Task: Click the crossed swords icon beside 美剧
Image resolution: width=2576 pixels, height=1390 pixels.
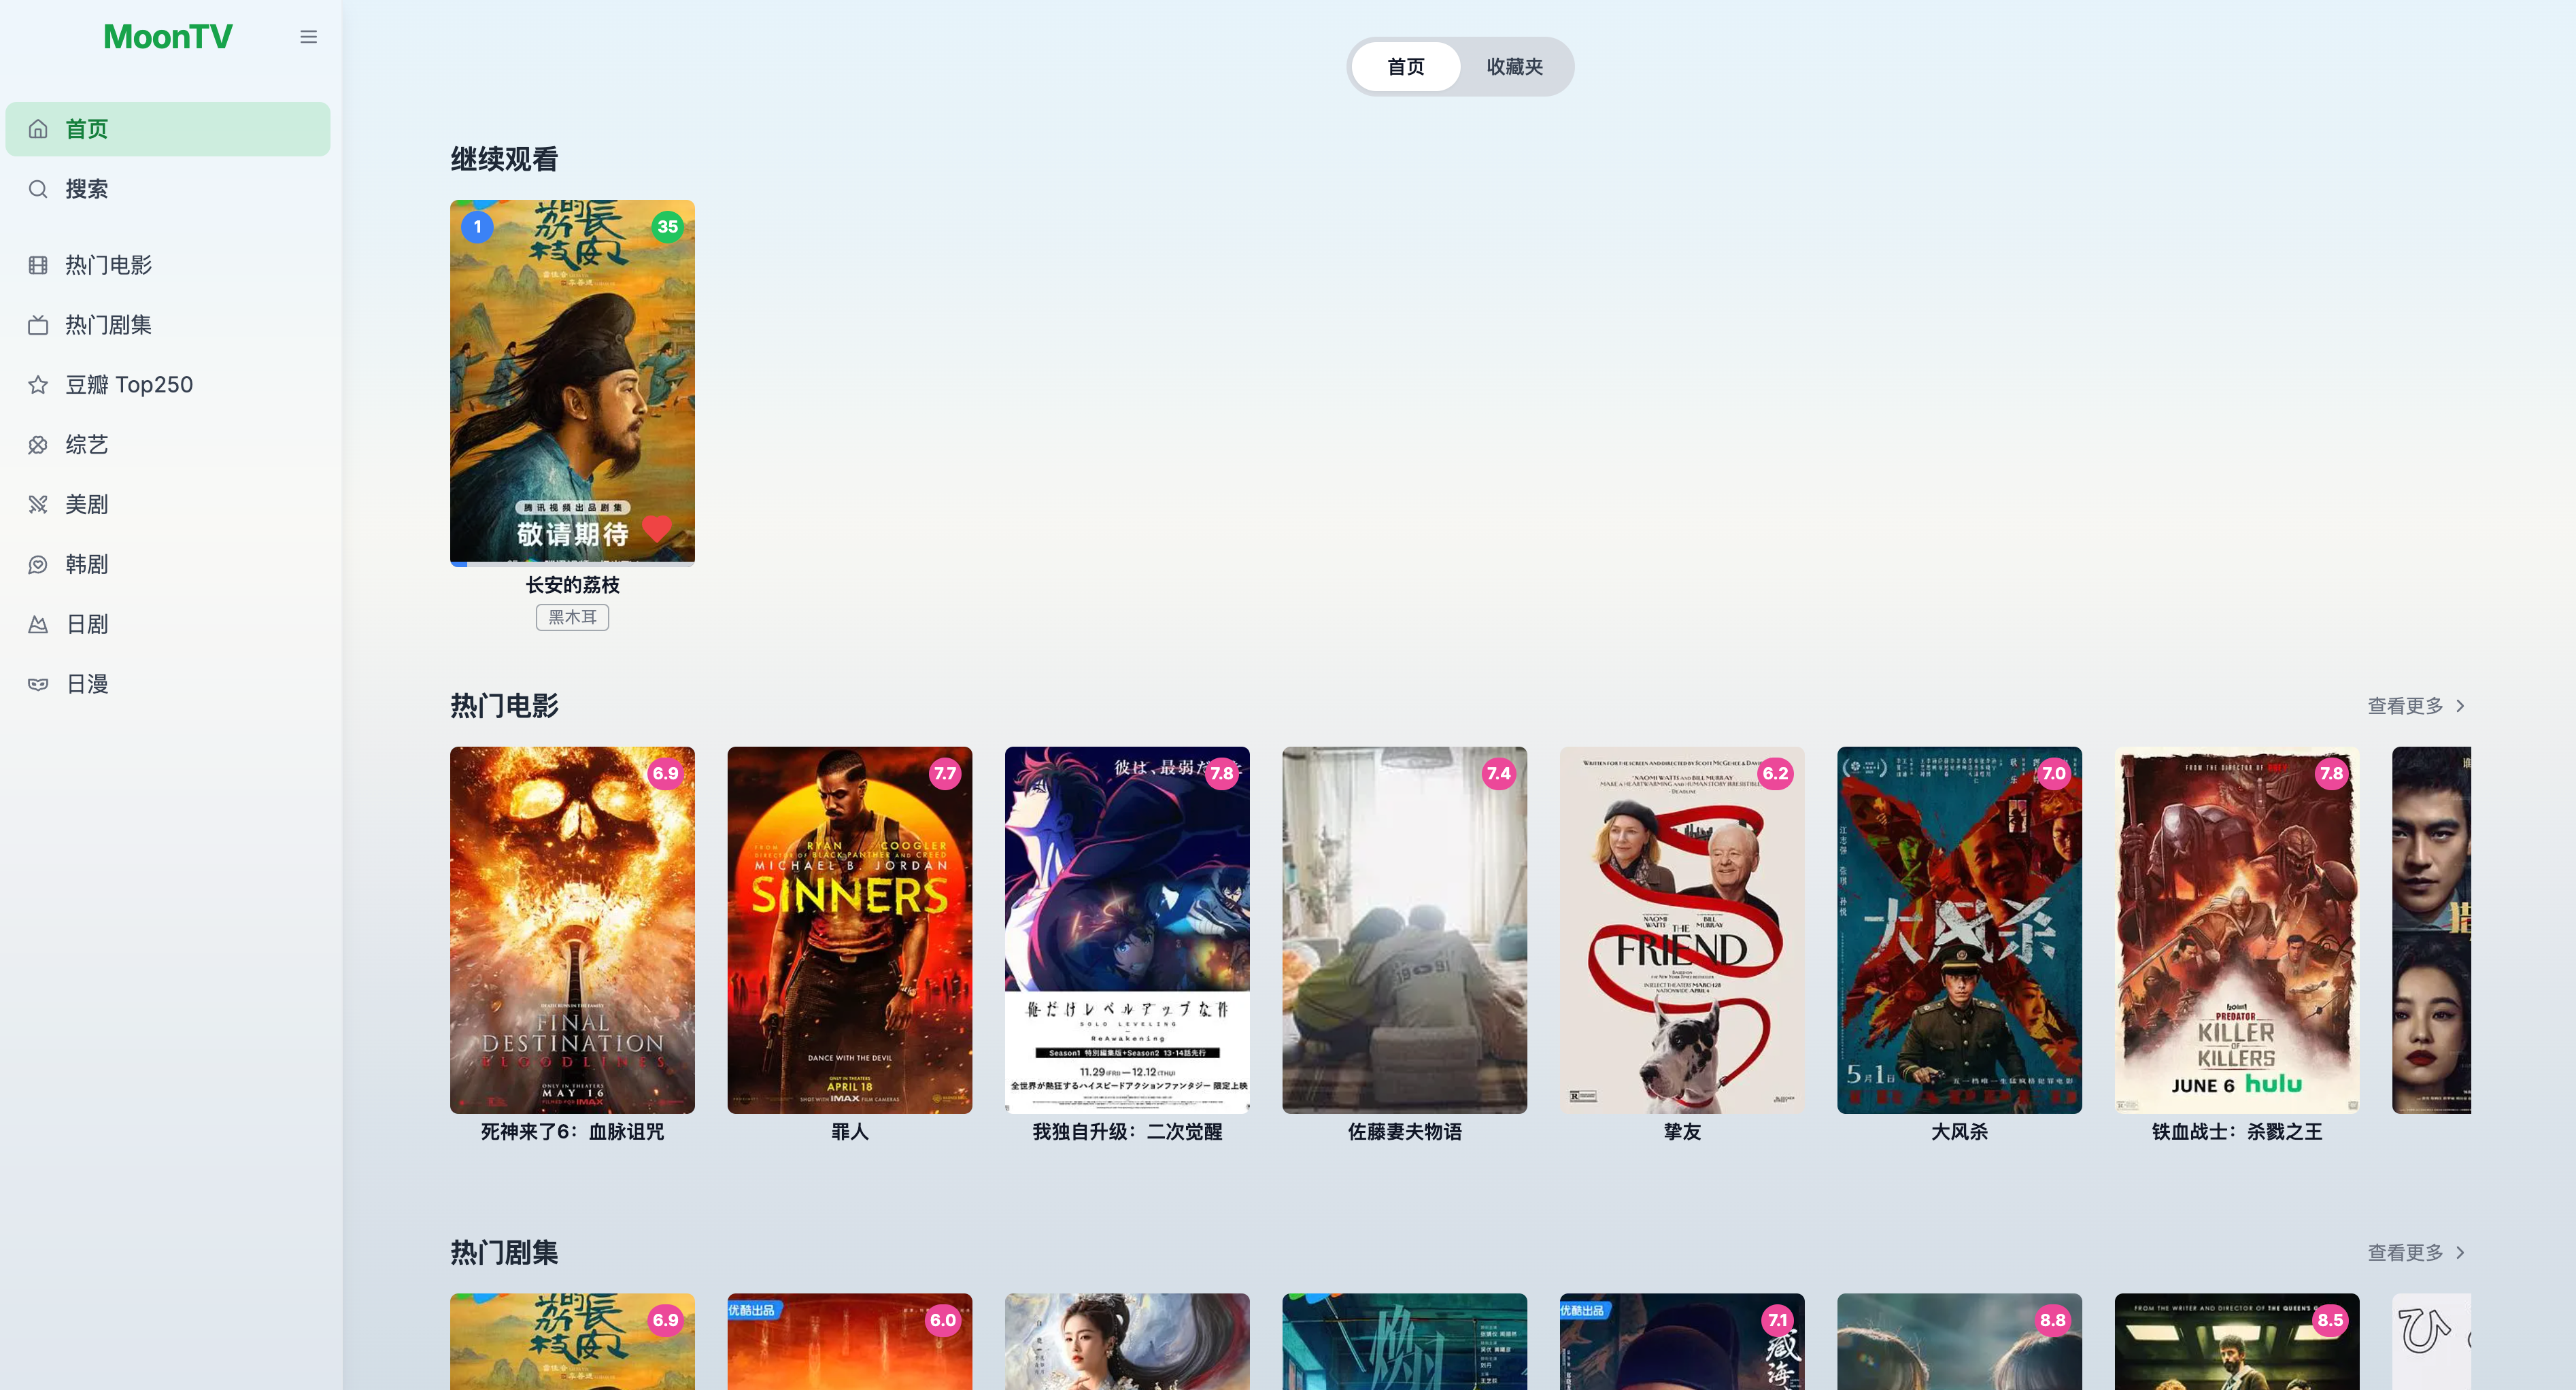Action: coord(38,504)
